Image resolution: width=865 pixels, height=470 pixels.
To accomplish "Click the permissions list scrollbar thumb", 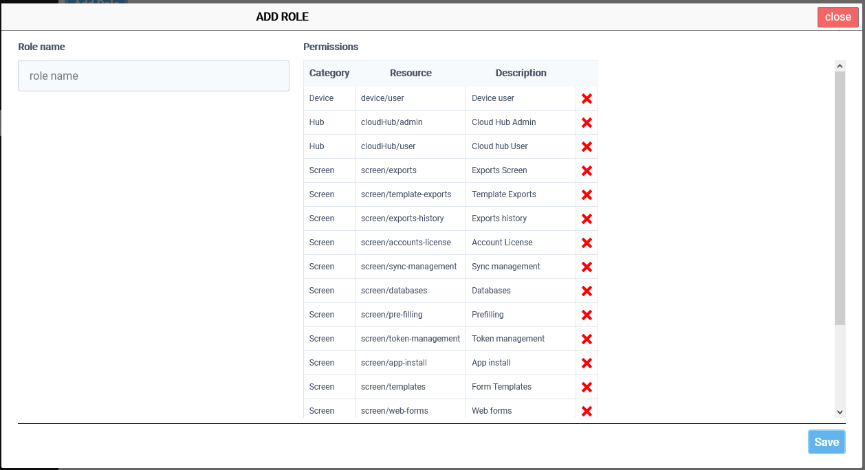I will coord(840,197).
